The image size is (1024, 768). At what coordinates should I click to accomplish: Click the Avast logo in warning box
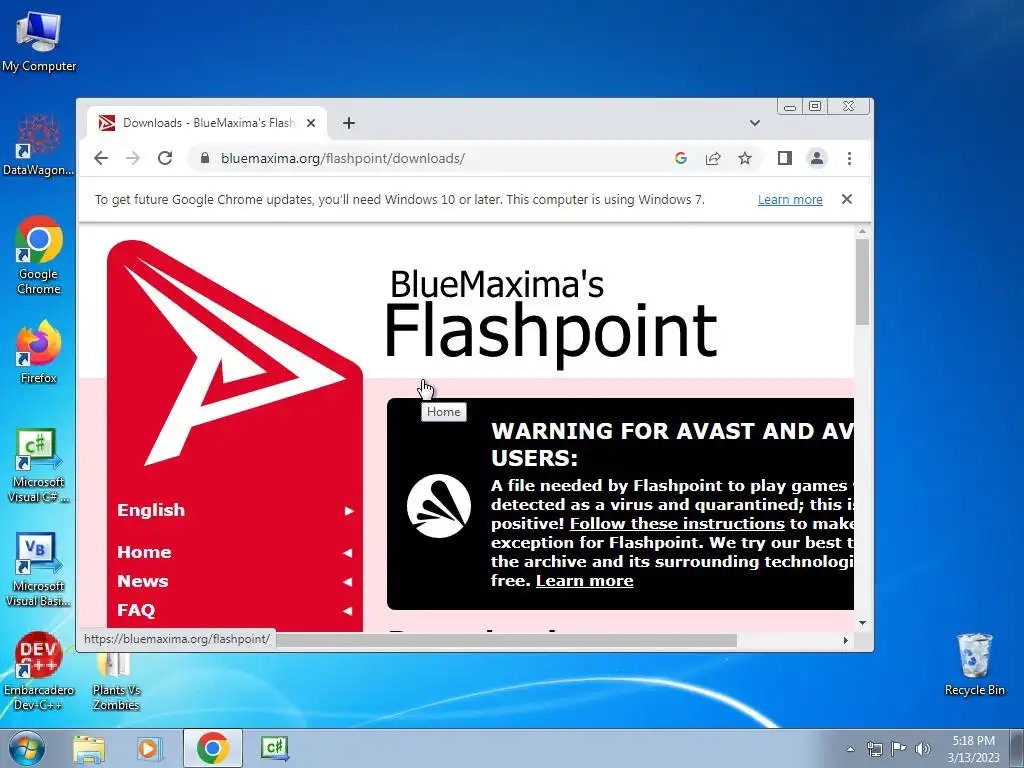[x=438, y=506]
